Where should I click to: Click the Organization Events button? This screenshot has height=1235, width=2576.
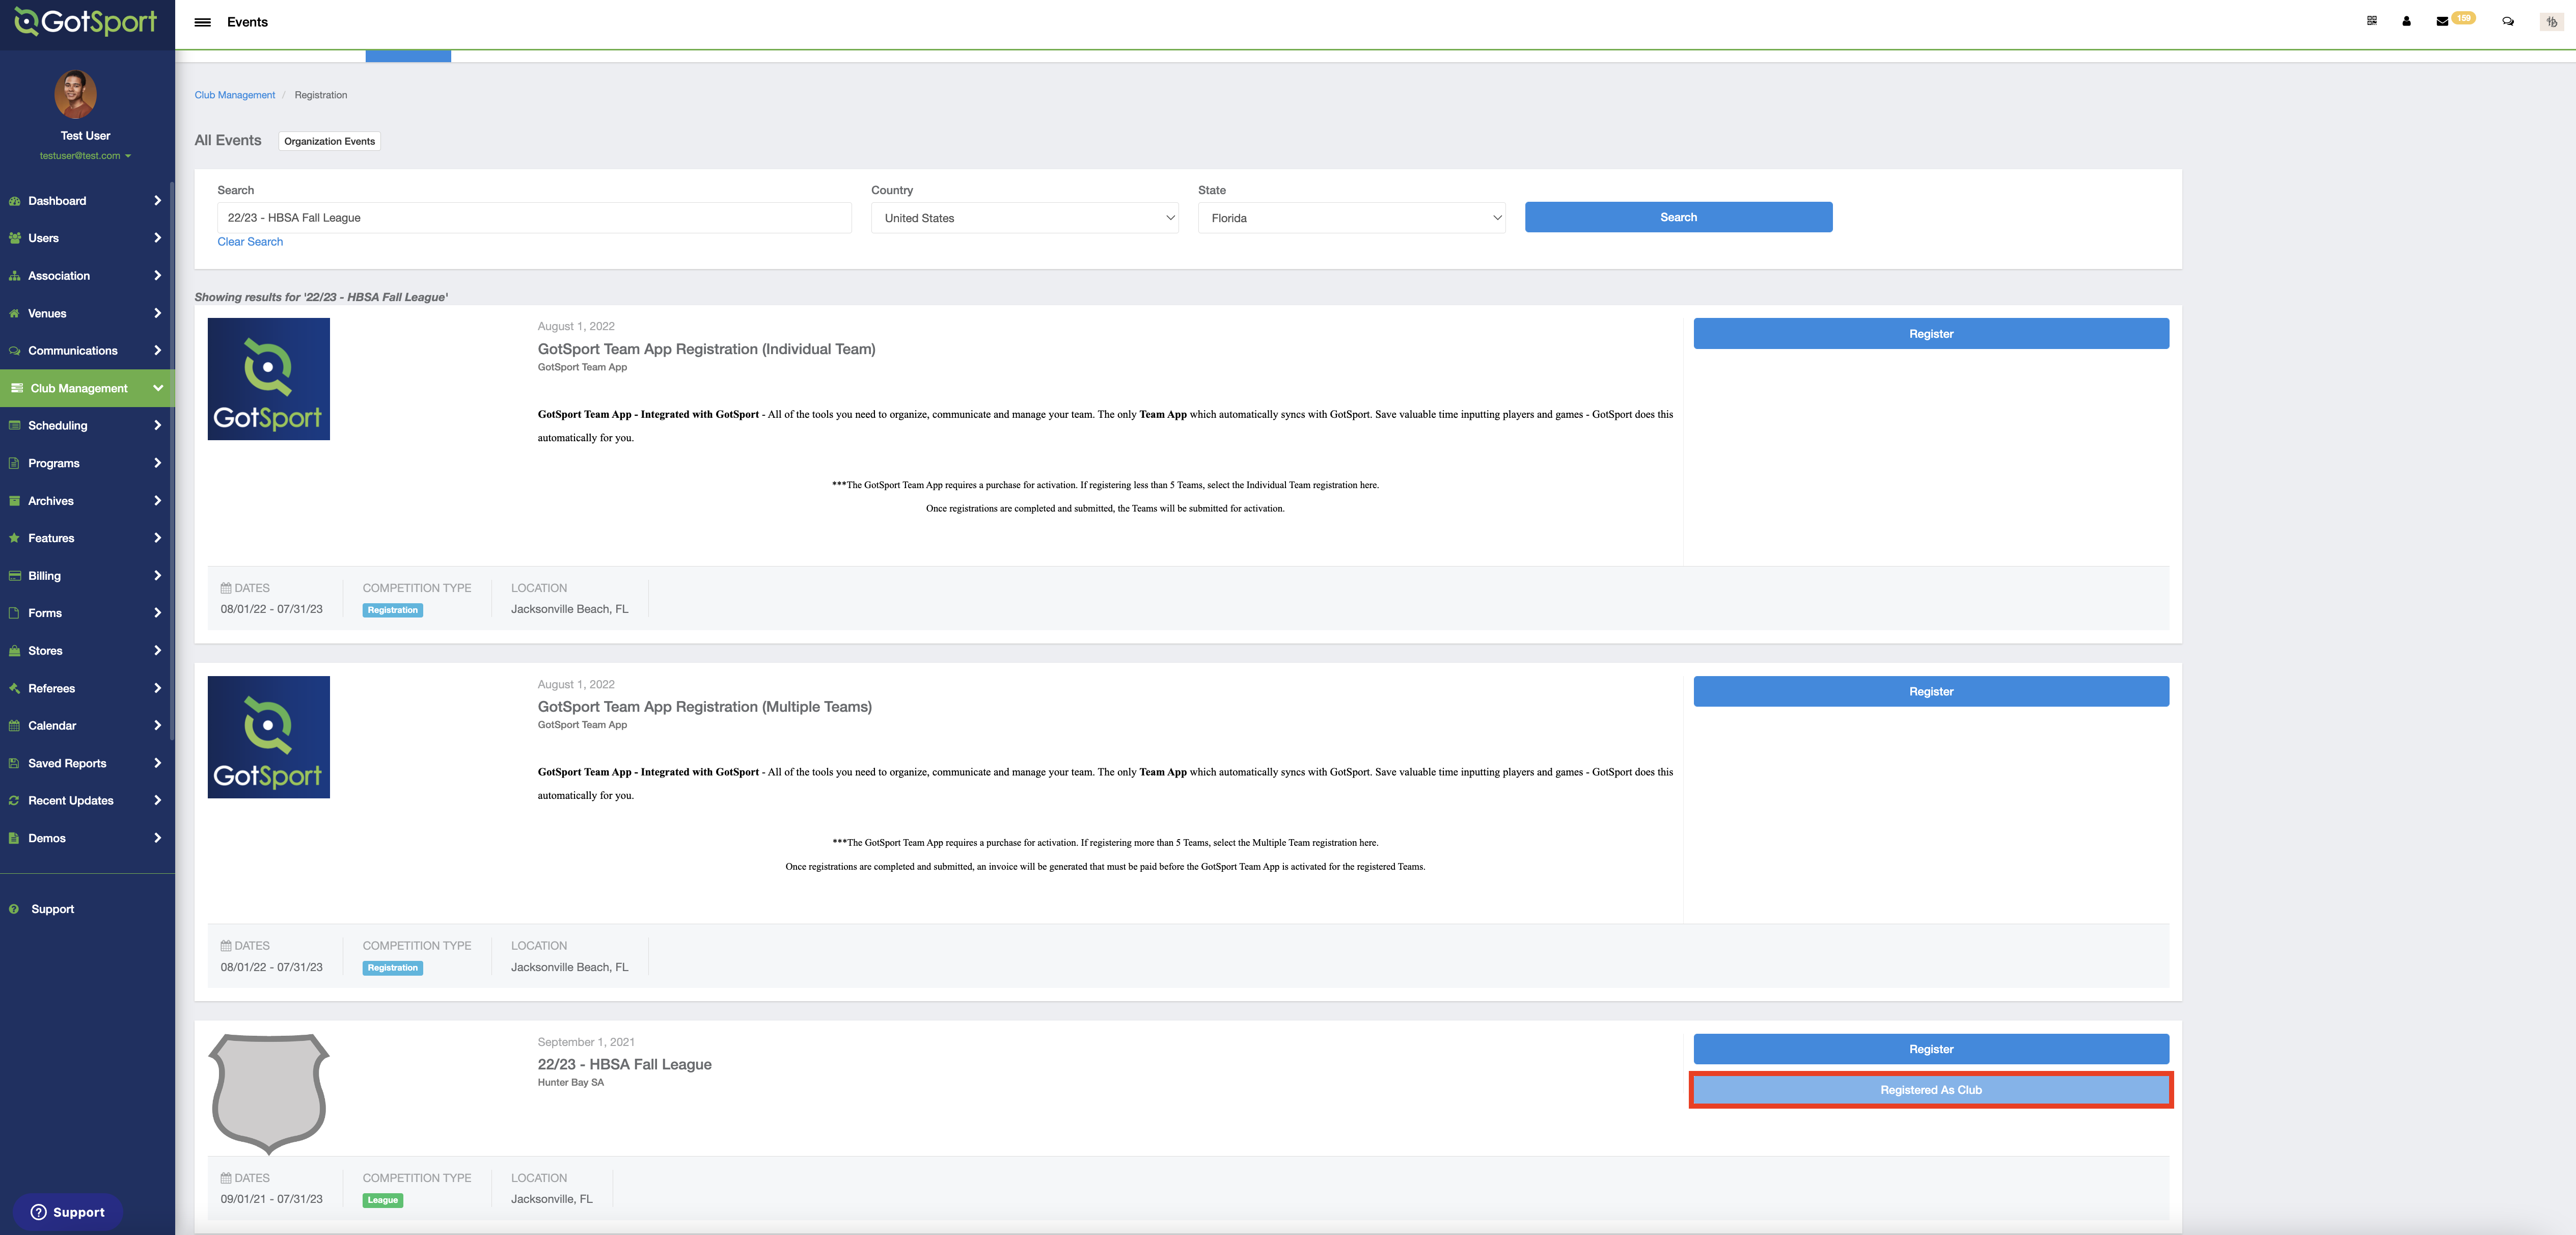pos(329,141)
